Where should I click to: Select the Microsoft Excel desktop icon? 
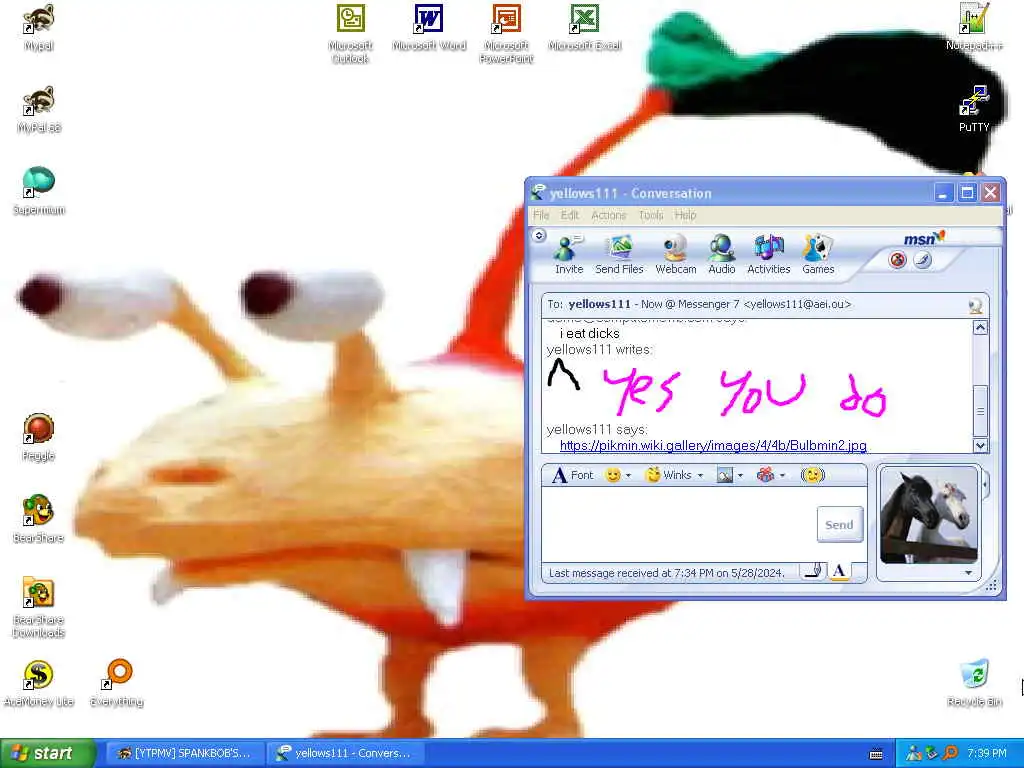point(584,27)
